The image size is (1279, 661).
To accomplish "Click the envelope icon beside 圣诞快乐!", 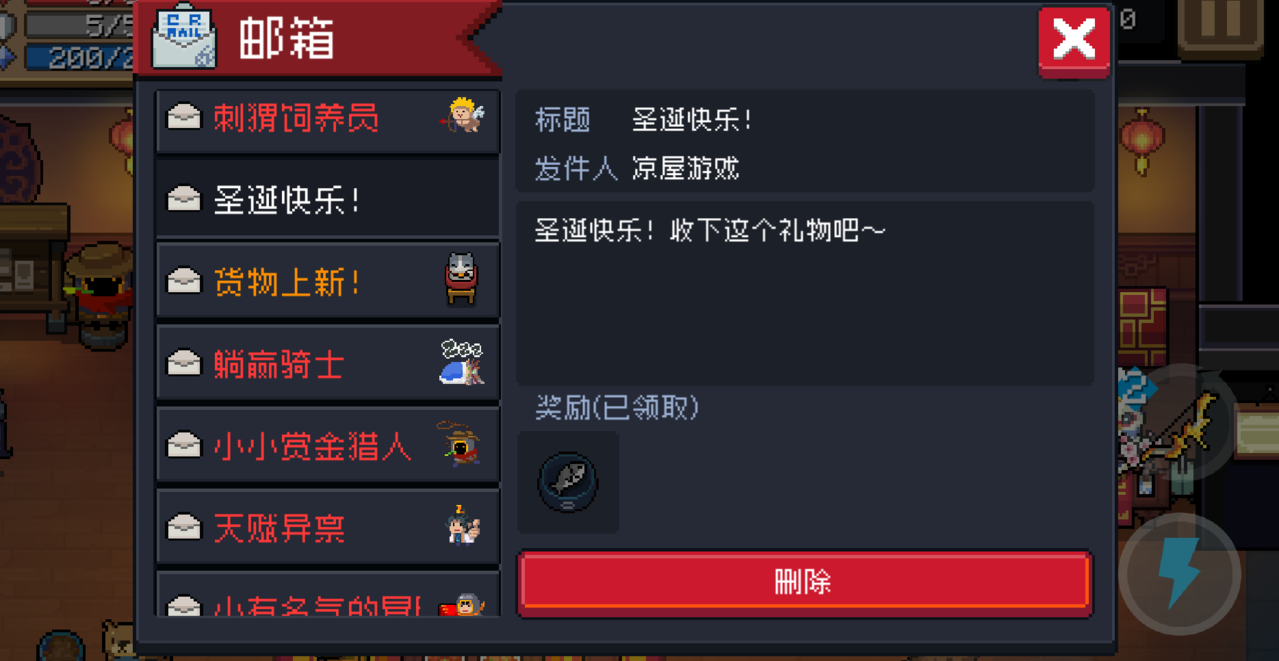I will coord(184,199).
